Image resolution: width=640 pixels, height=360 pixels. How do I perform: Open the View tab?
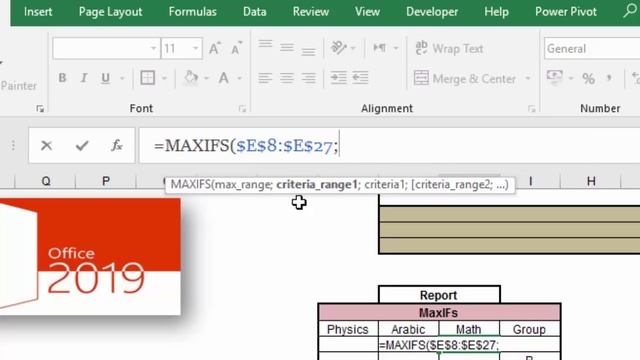pyautogui.click(x=367, y=12)
